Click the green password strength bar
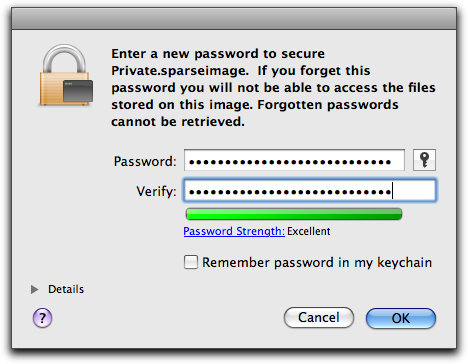468x364 pixels. [294, 214]
